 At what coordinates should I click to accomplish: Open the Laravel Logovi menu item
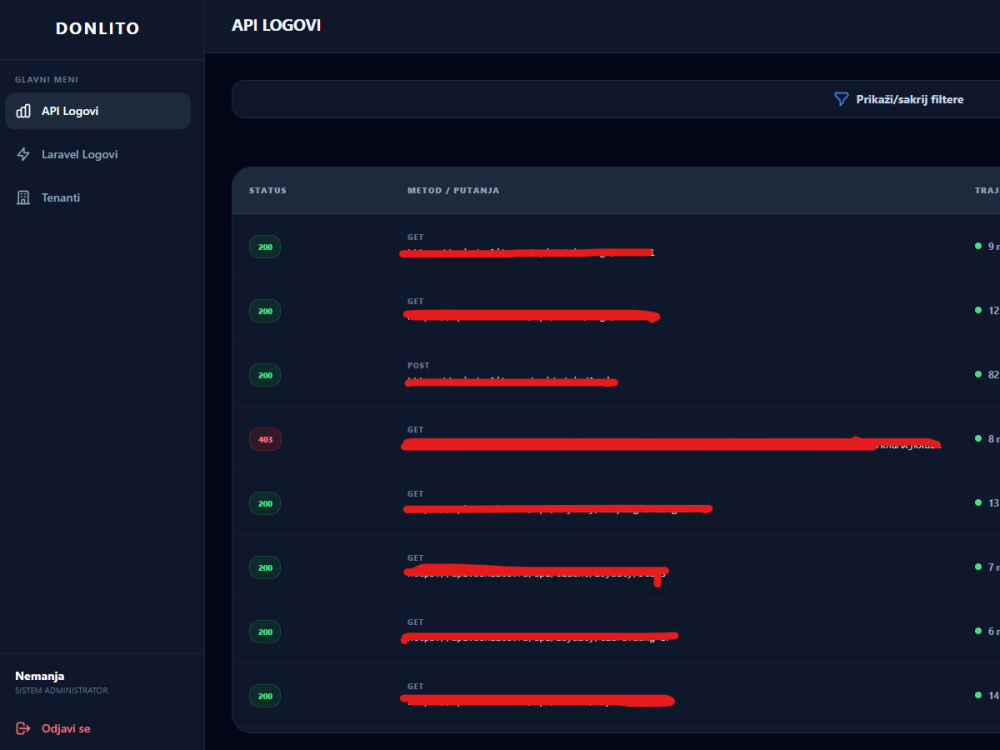98,154
